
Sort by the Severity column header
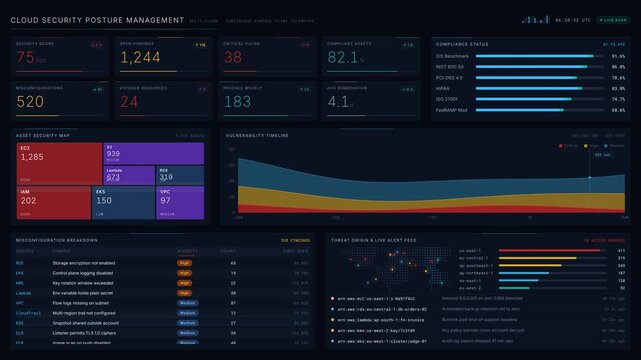(187, 251)
